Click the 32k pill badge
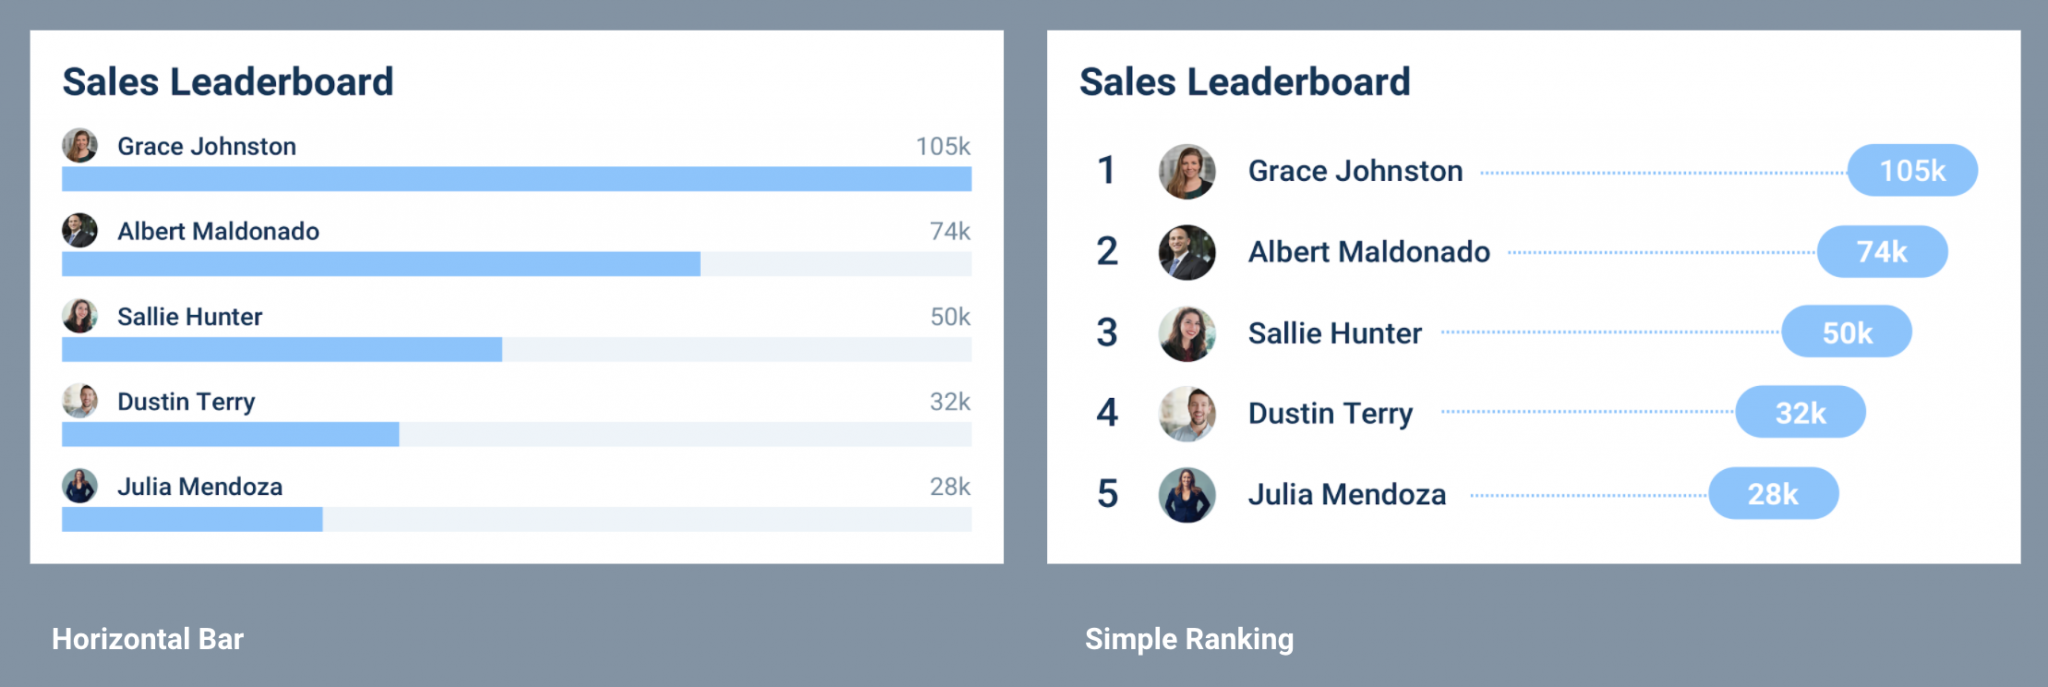 tap(1800, 412)
